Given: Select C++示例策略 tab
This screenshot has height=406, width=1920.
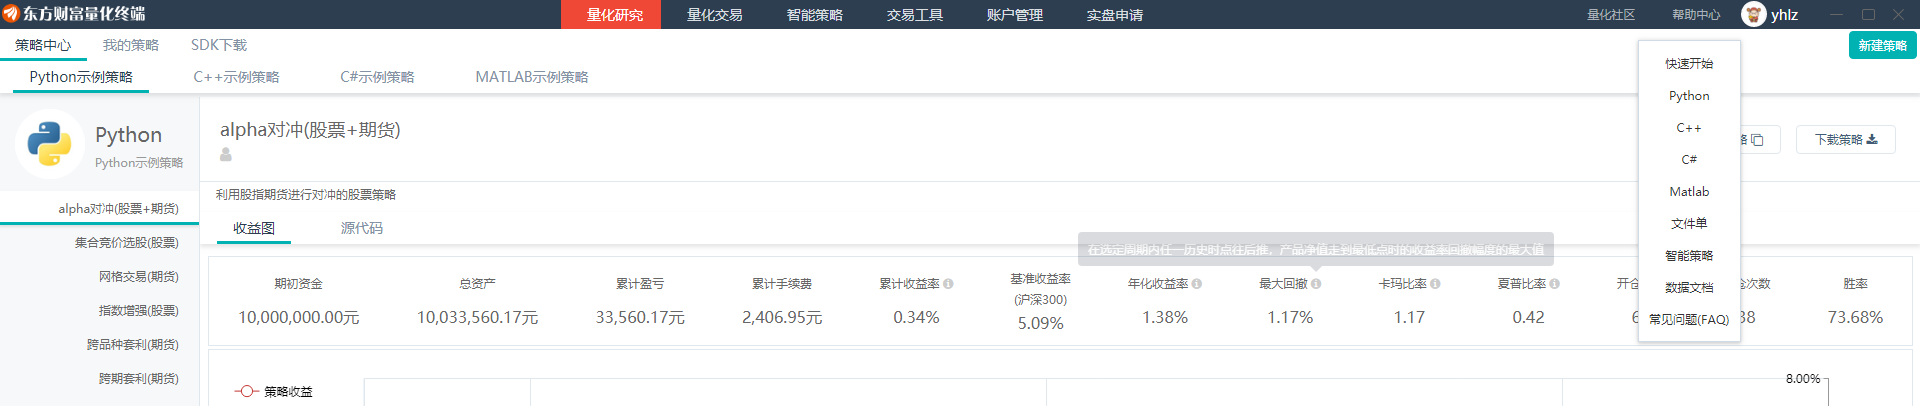Looking at the screenshot, I should point(236,77).
